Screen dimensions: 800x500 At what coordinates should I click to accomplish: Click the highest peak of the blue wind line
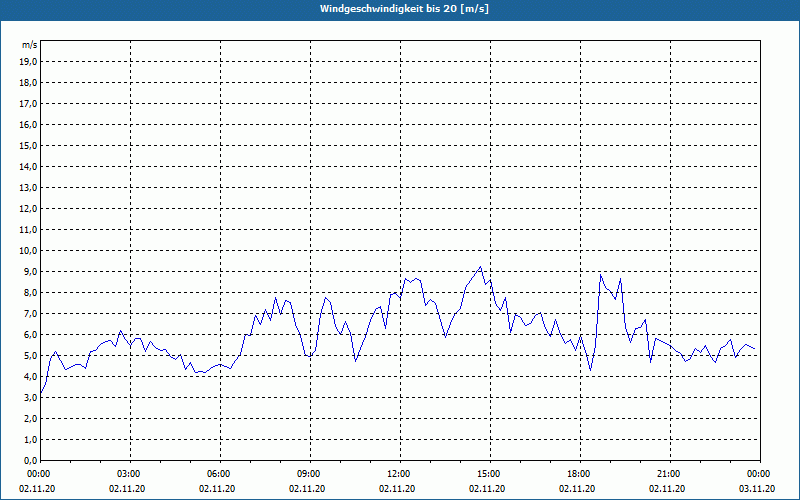(480, 267)
